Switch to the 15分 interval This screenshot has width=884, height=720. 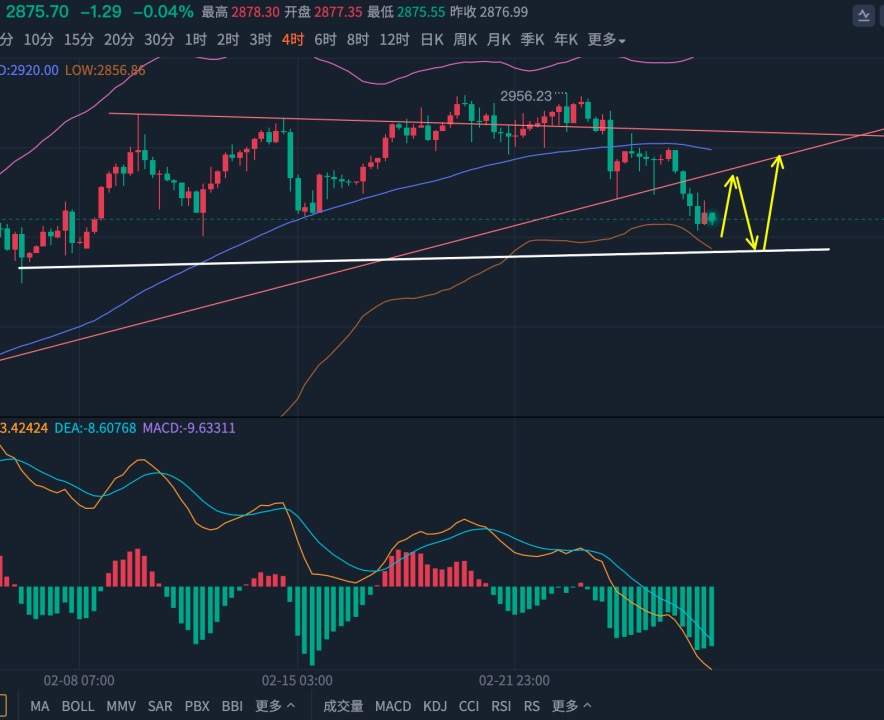pyautogui.click(x=78, y=39)
